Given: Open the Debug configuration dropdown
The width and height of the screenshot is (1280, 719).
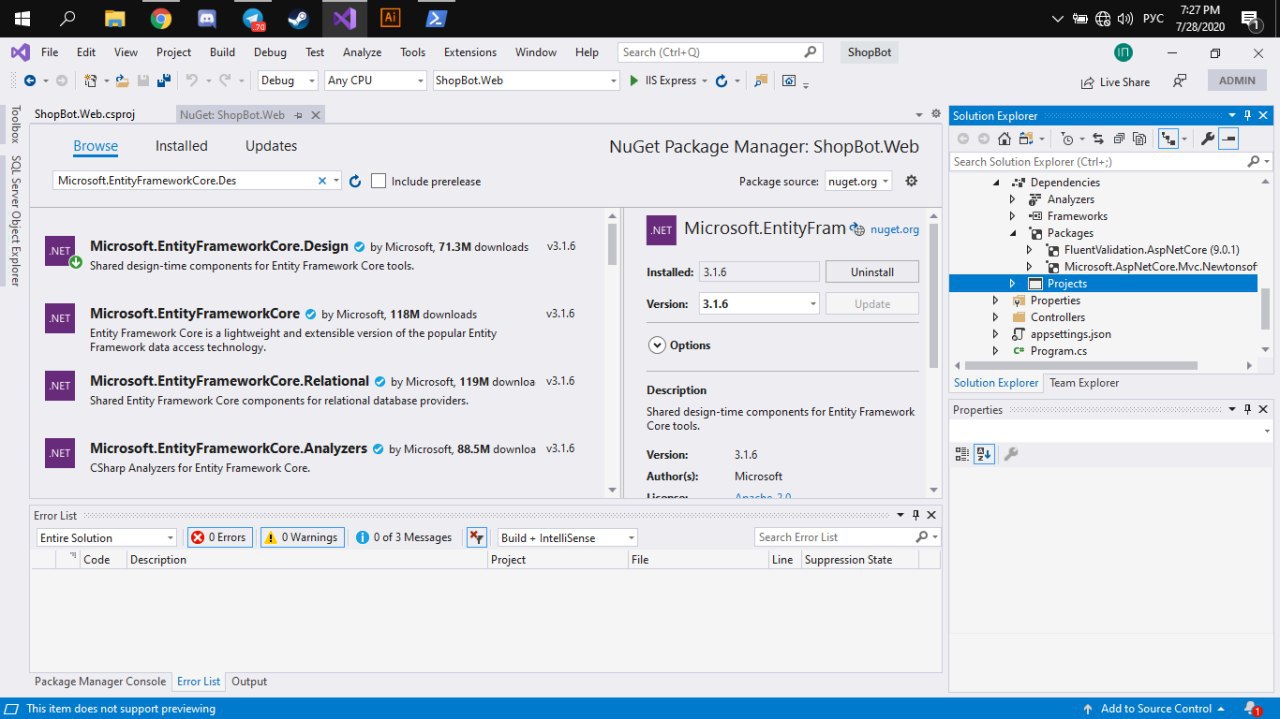Looking at the screenshot, I should click(x=288, y=81).
